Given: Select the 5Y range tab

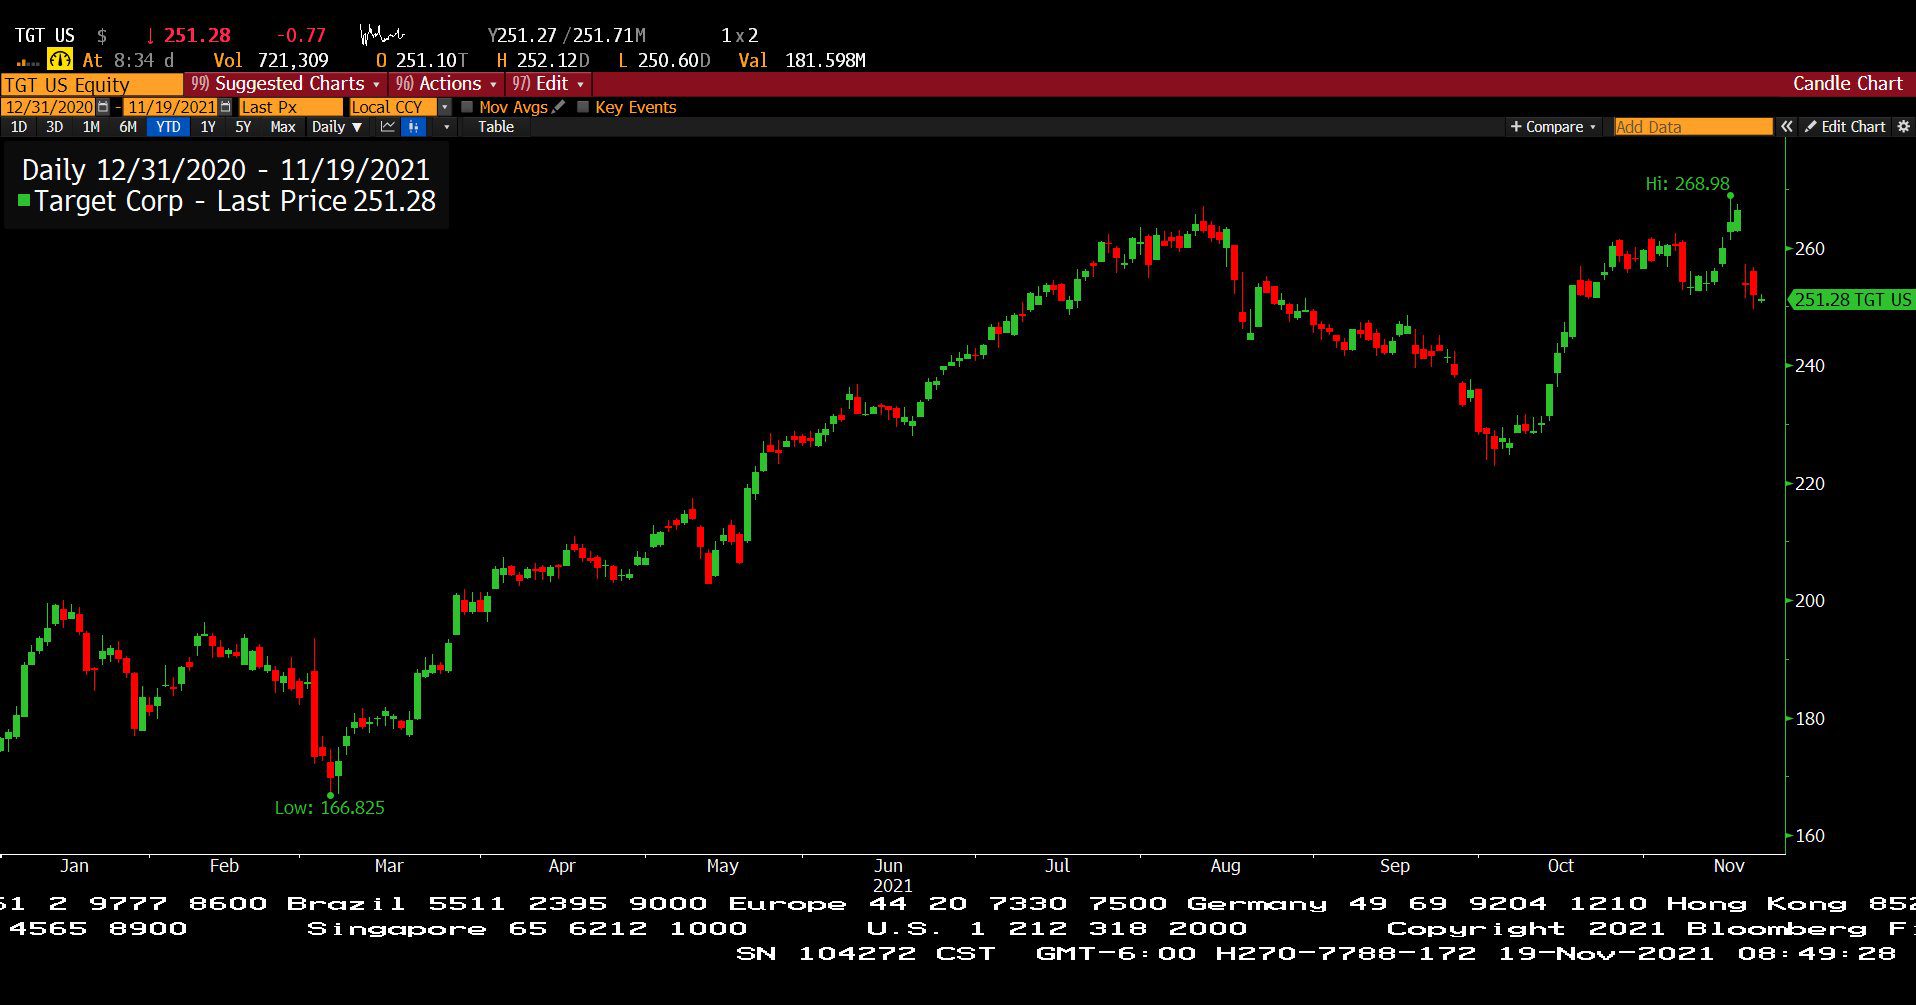Looking at the screenshot, I should pos(243,127).
